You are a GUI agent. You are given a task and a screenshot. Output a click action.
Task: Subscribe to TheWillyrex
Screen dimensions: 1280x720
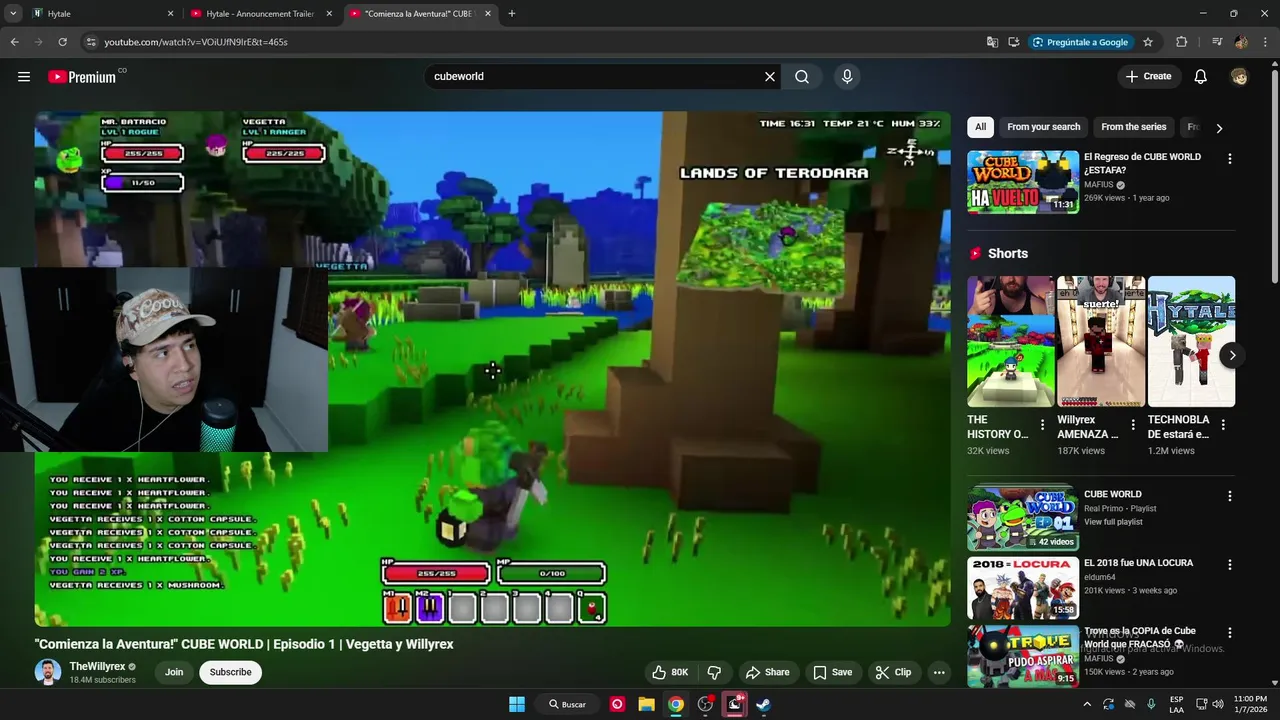pyautogui.click(x=230, y=672)
